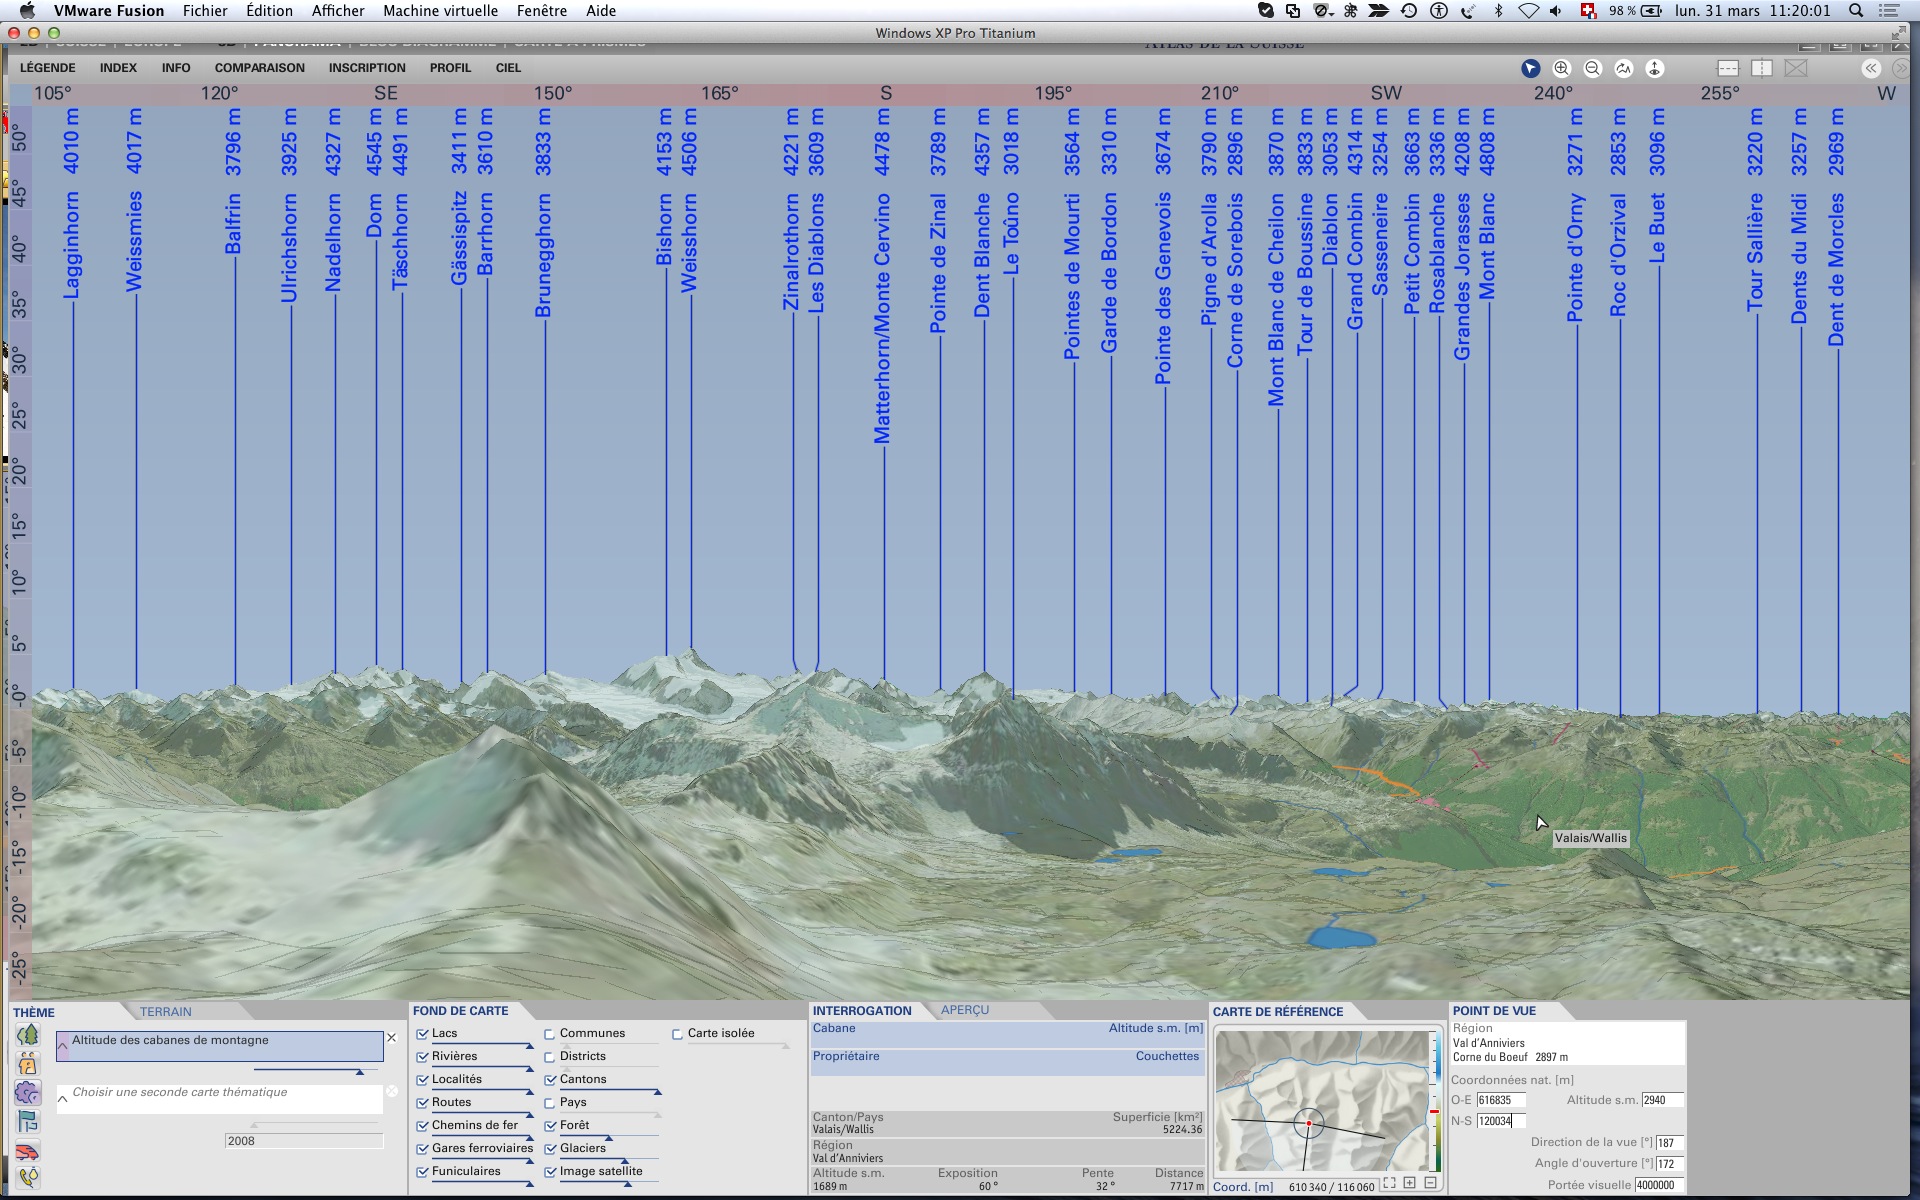
Task: Enable the Communes checkbox
Action: (x=550, y=1034)
